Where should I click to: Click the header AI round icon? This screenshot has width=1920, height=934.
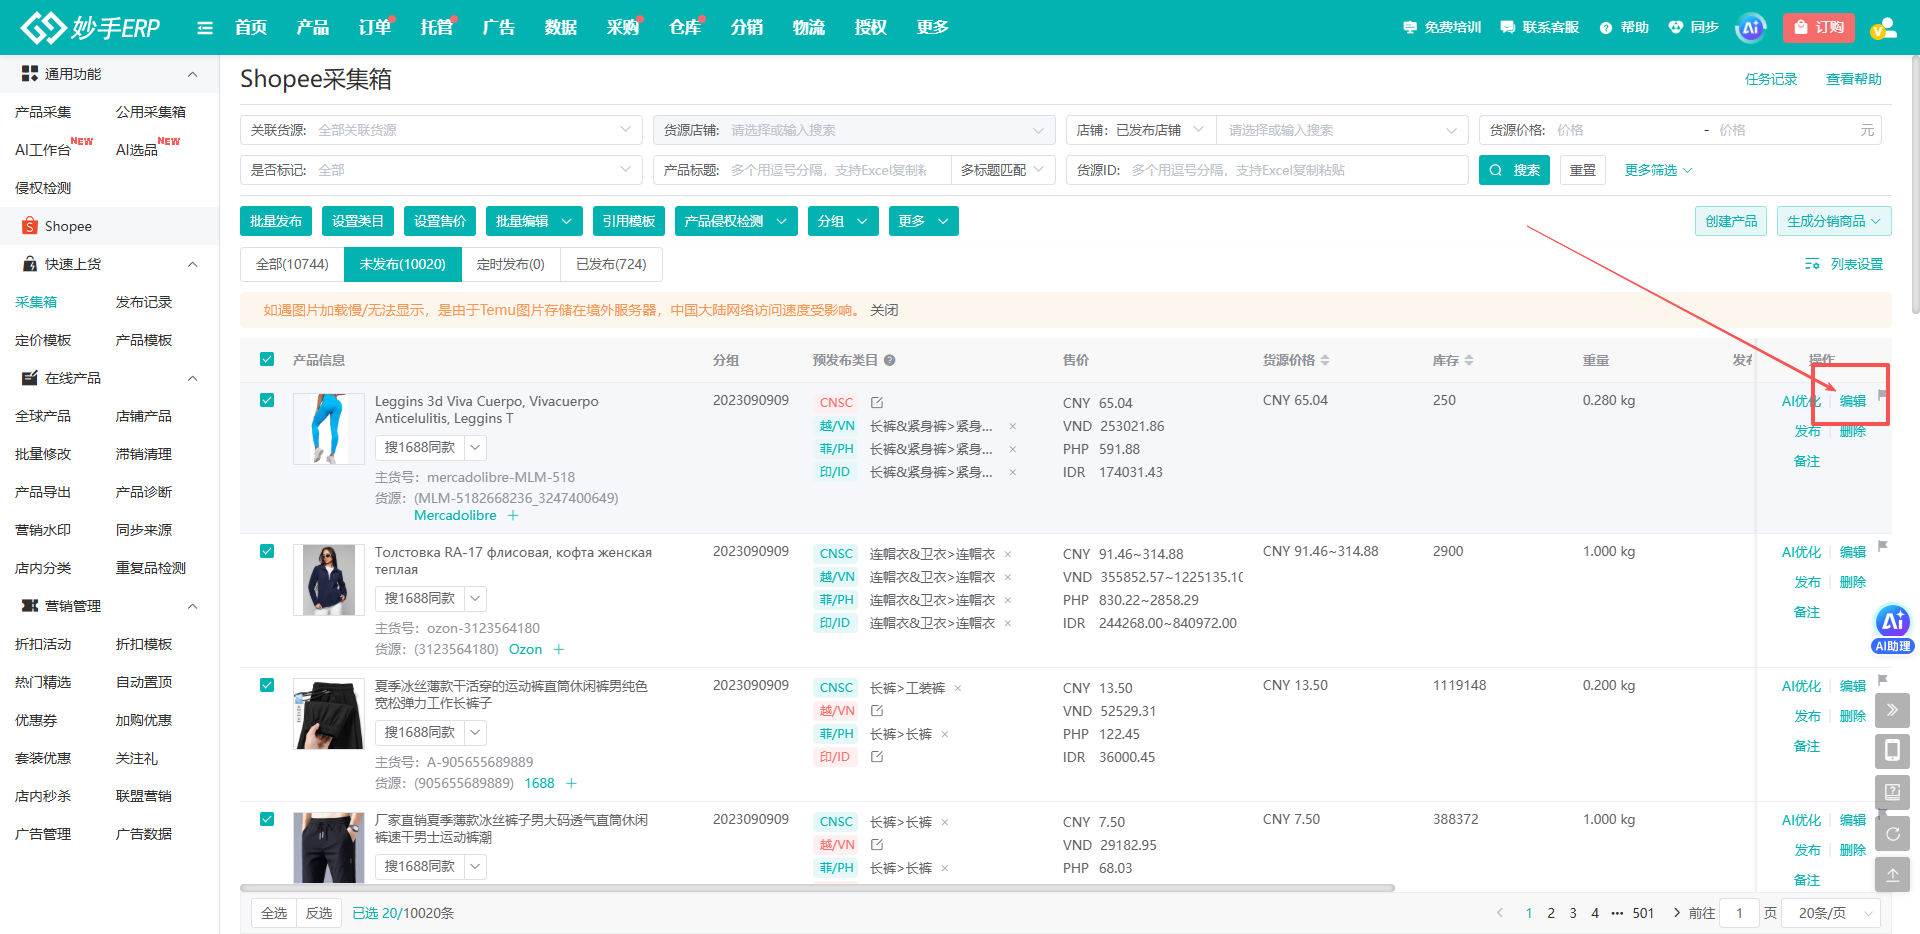[x=1750, y=28]
